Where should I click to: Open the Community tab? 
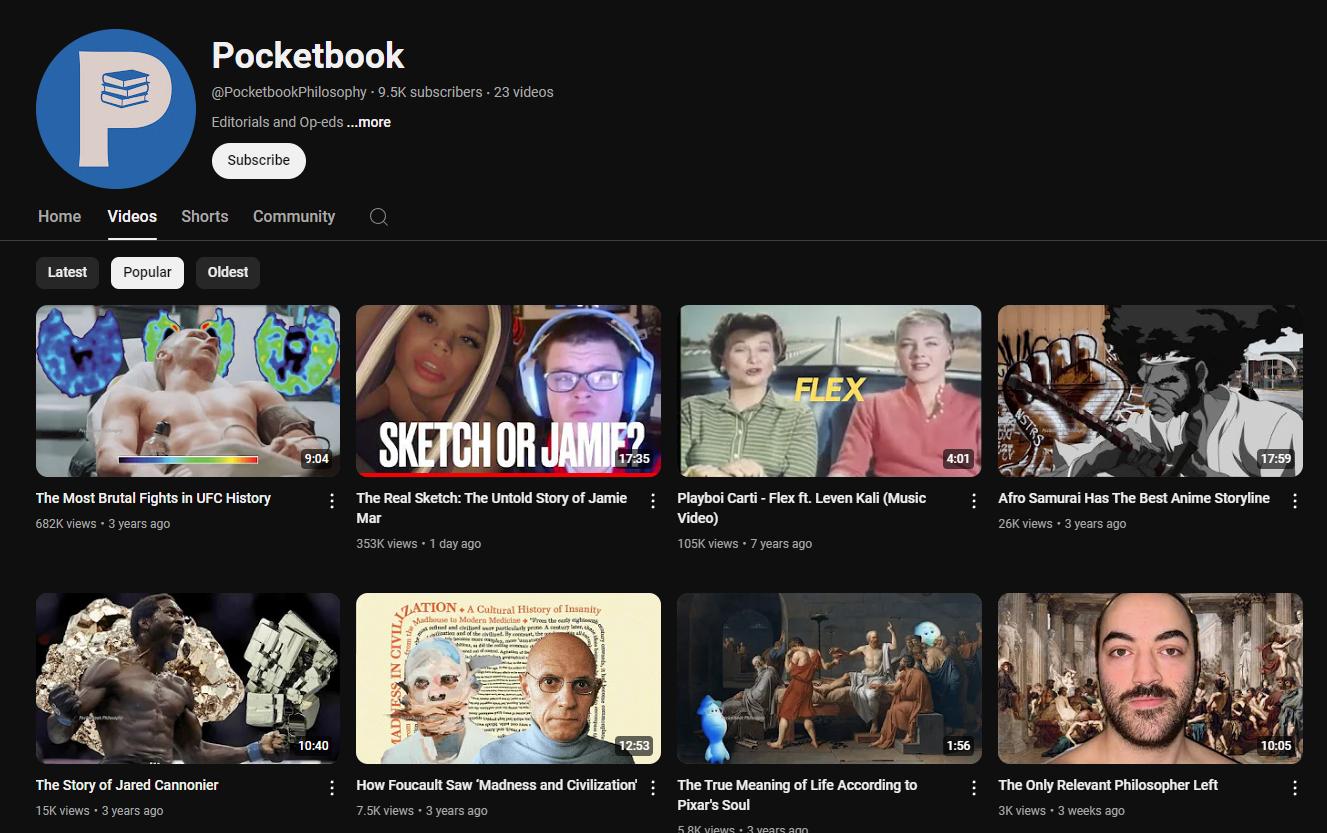pyautogui.click(x=294, y=216)
